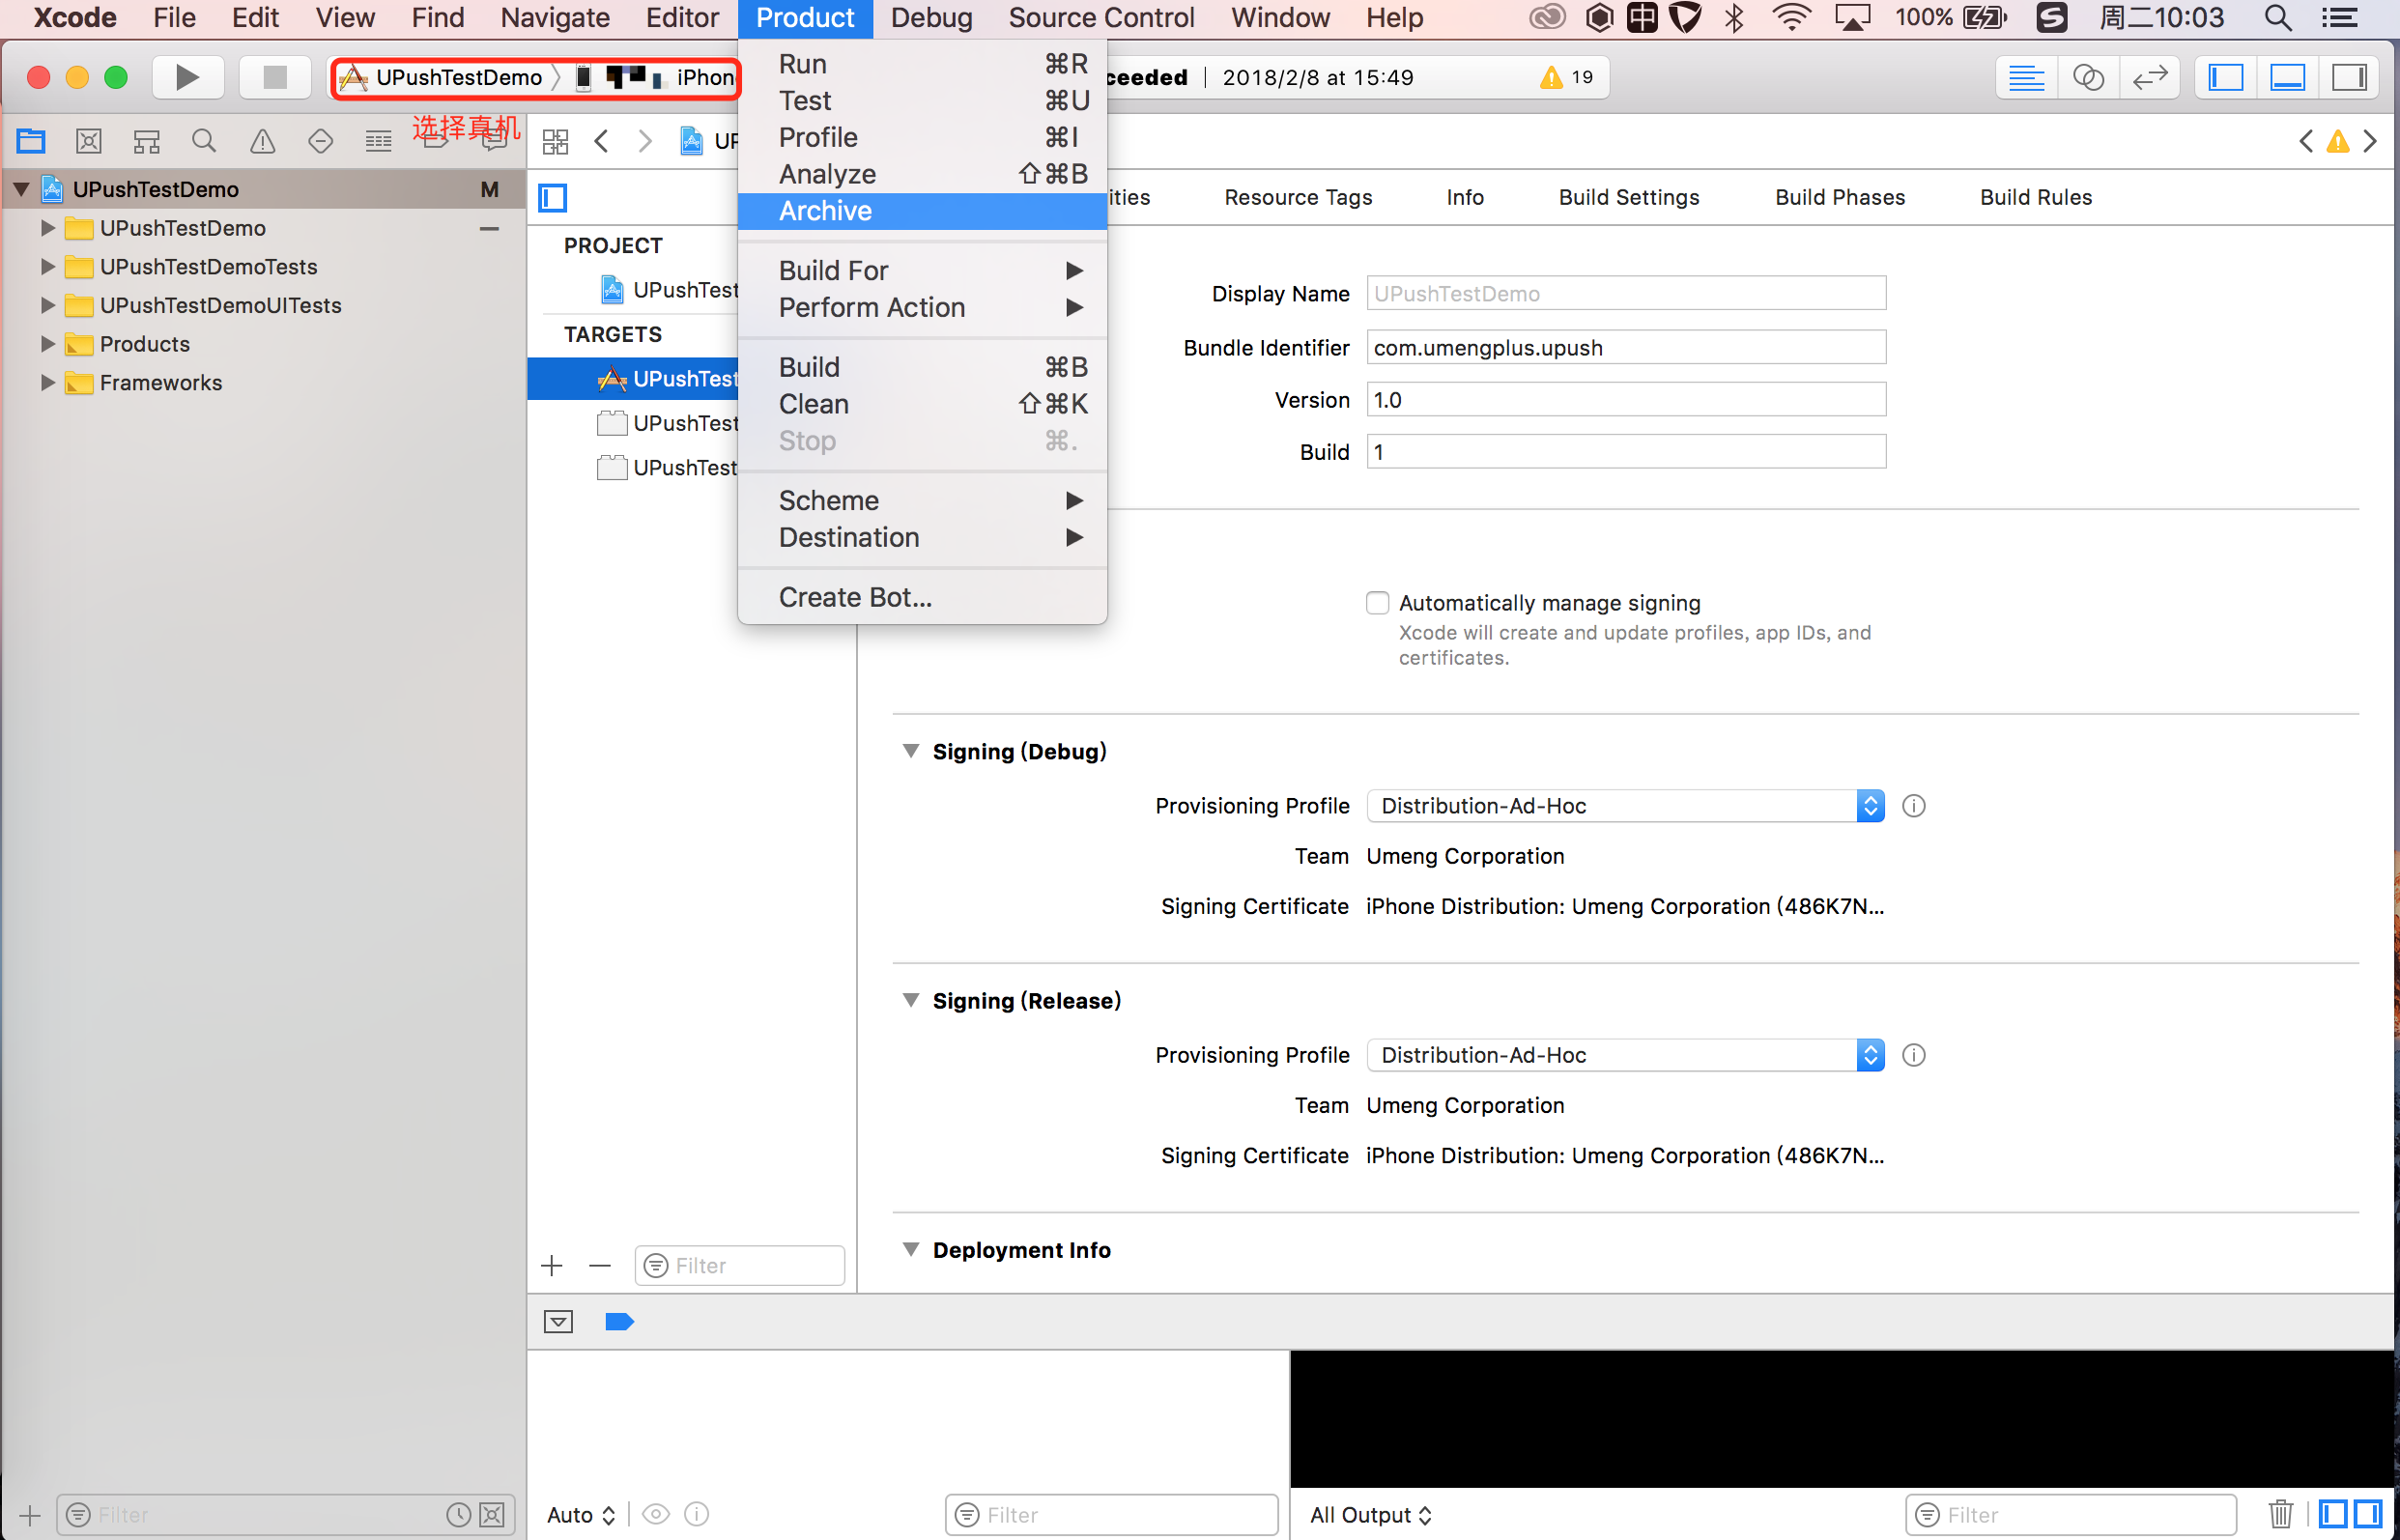Remove selected target with minus button

point(600,1266)
